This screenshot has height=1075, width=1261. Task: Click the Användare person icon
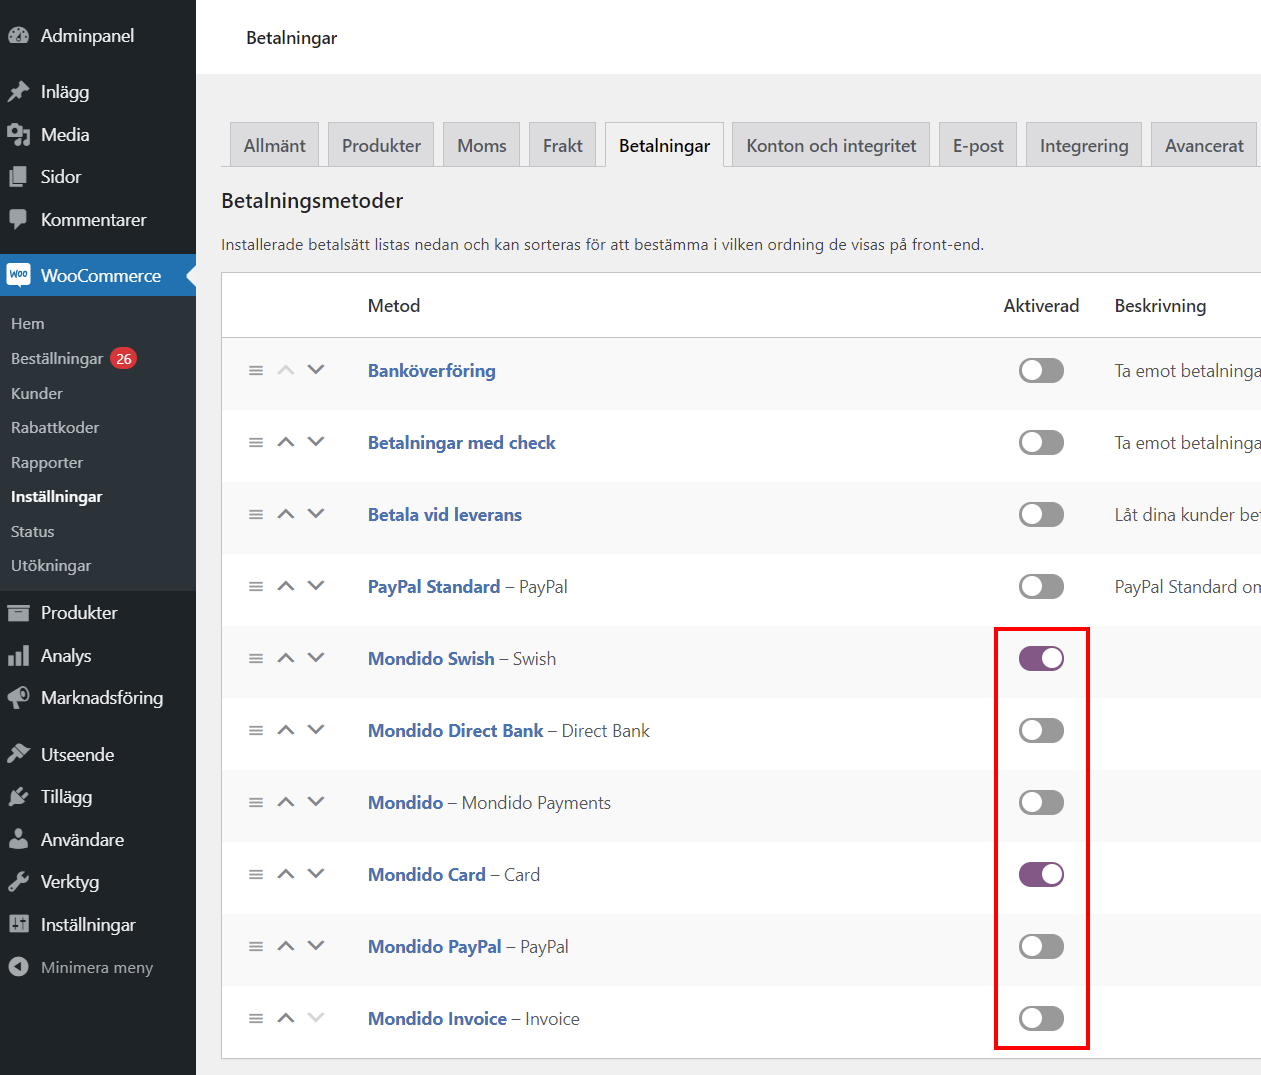point(18,840)
